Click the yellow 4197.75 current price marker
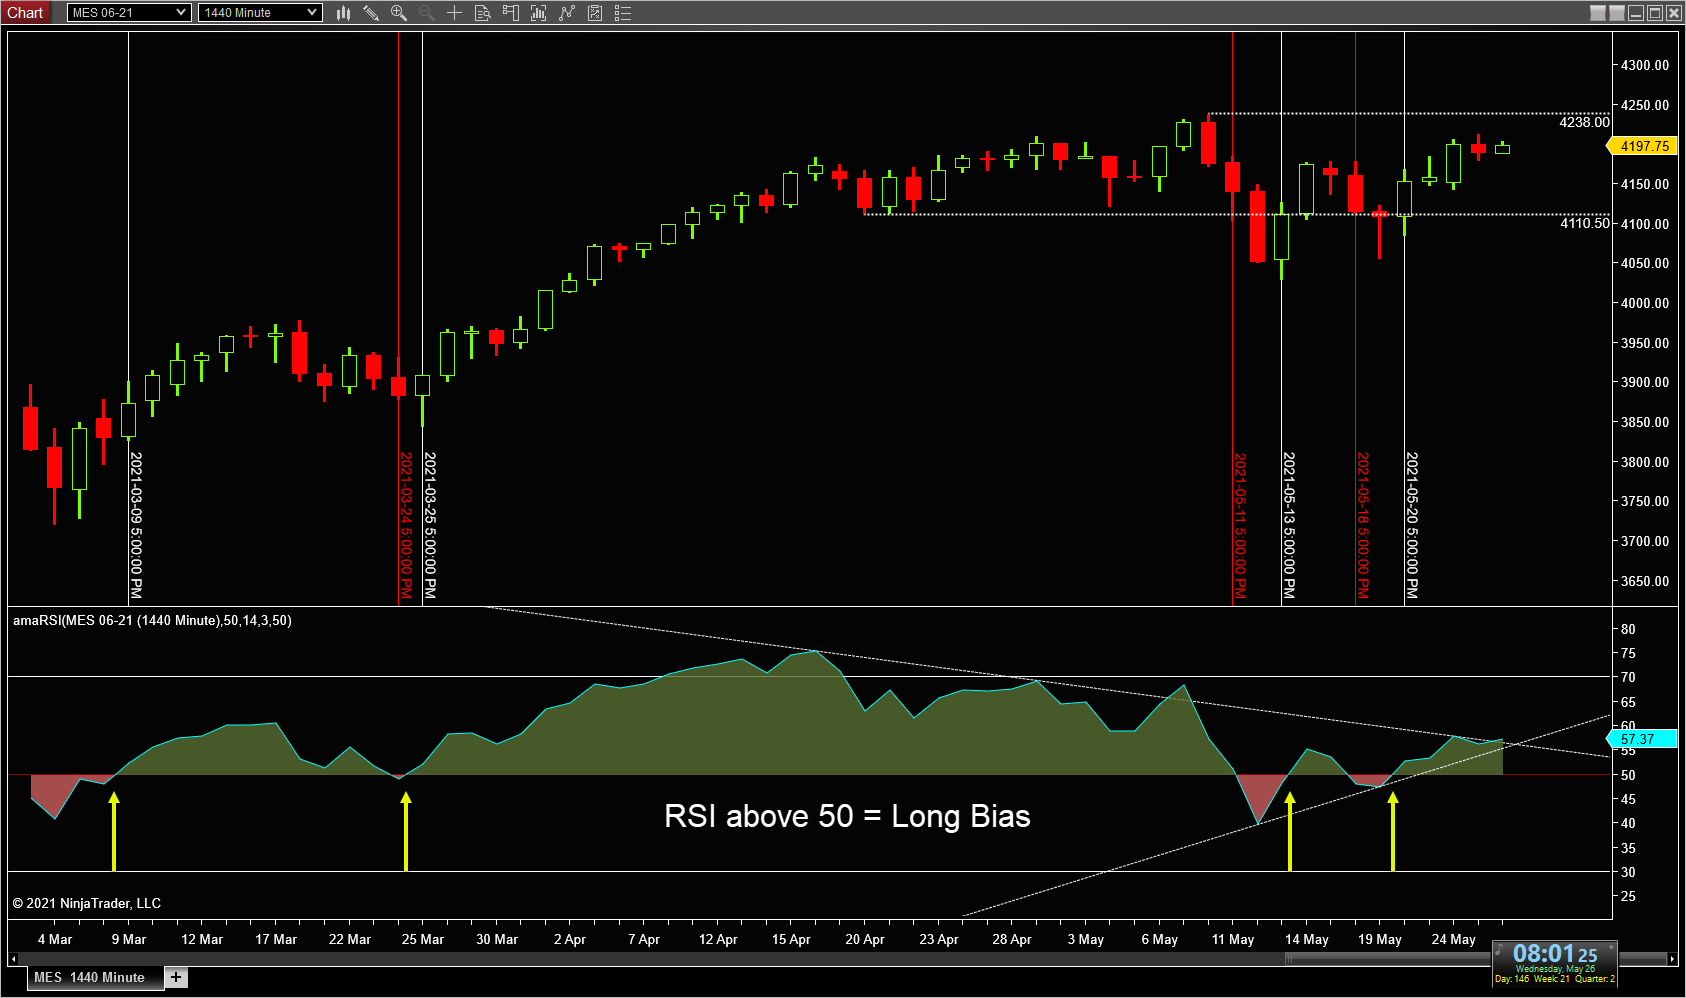 click(x=1642, y=146)
